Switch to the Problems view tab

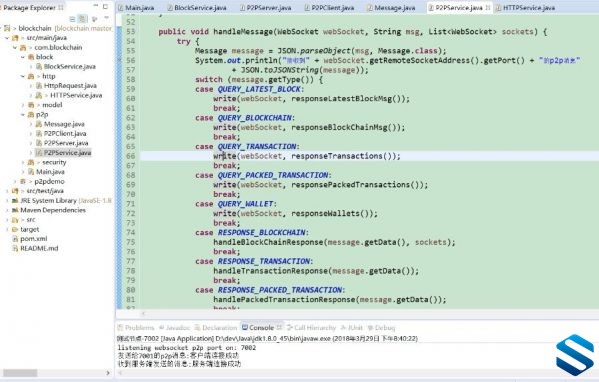pos(136,328)
